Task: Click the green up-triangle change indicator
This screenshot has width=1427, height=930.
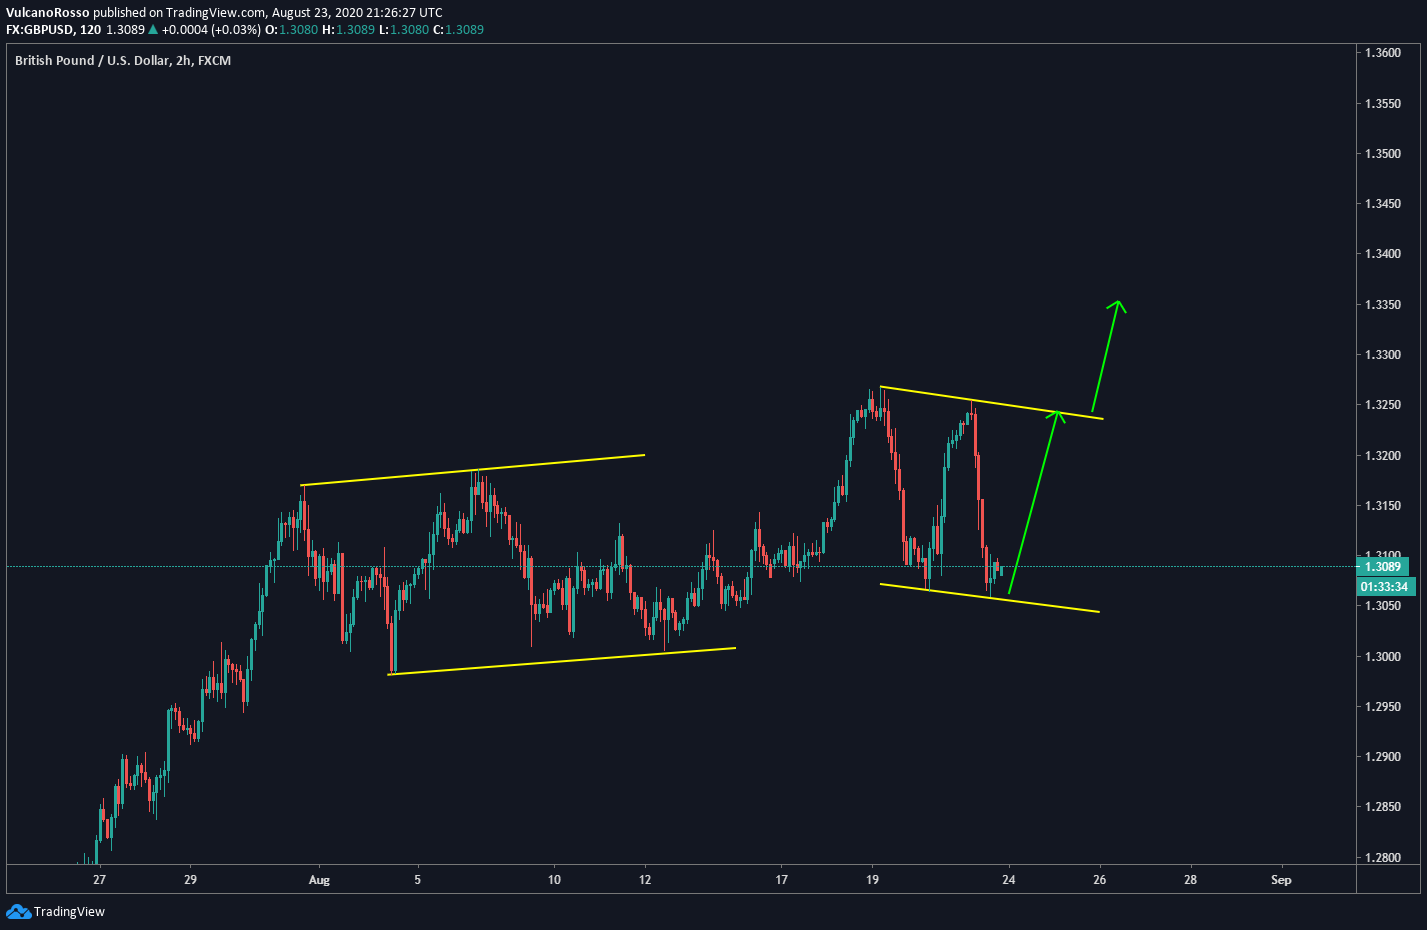Action: point(154,30)
